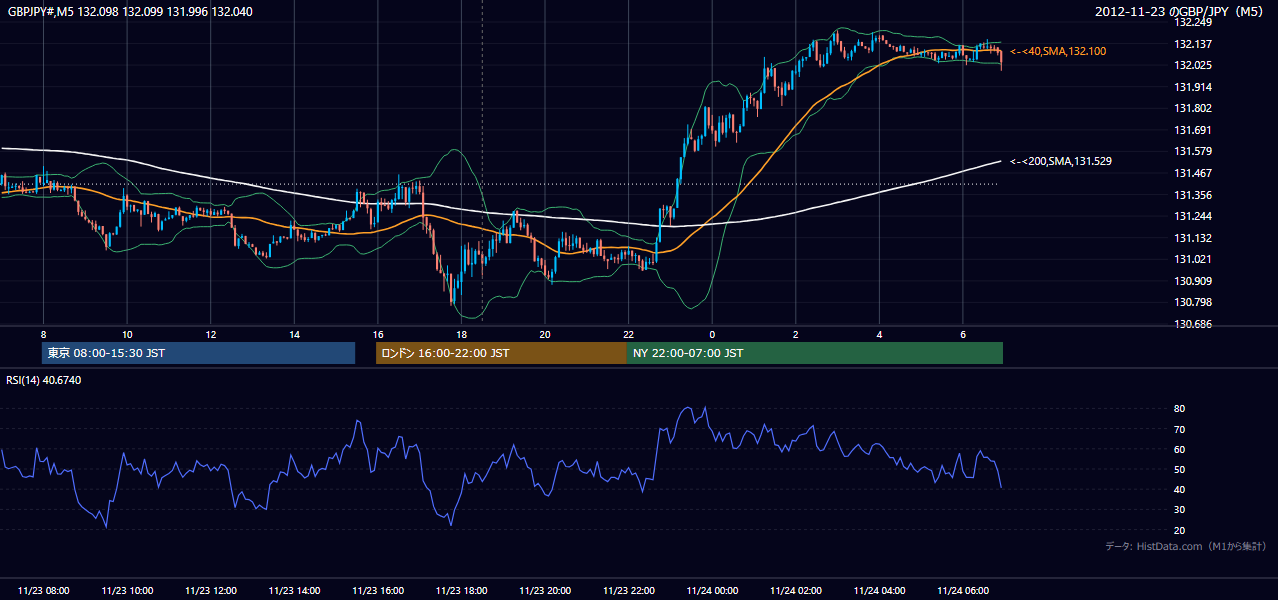Click the 131.914 price axis label
Image resolution: width=1278 pixels, height=600 pixels.
1193,87
